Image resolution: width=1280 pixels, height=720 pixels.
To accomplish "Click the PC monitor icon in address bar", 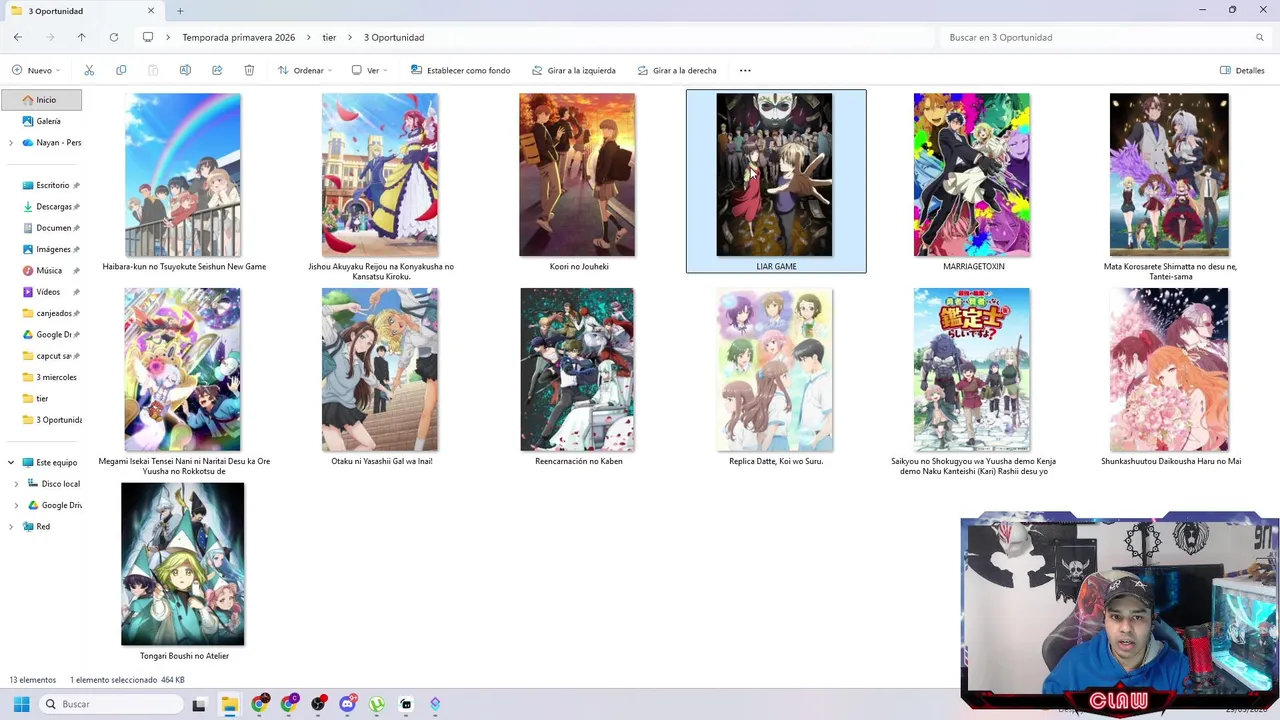I will click(148, 37).
